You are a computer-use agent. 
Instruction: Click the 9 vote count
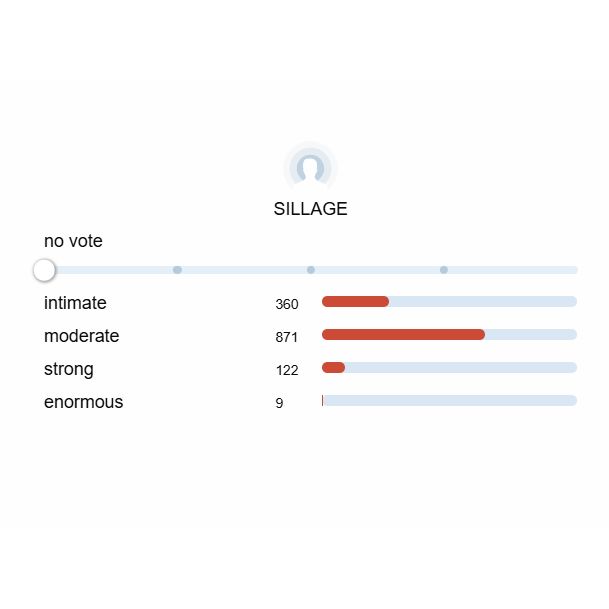tap(280, 403)
